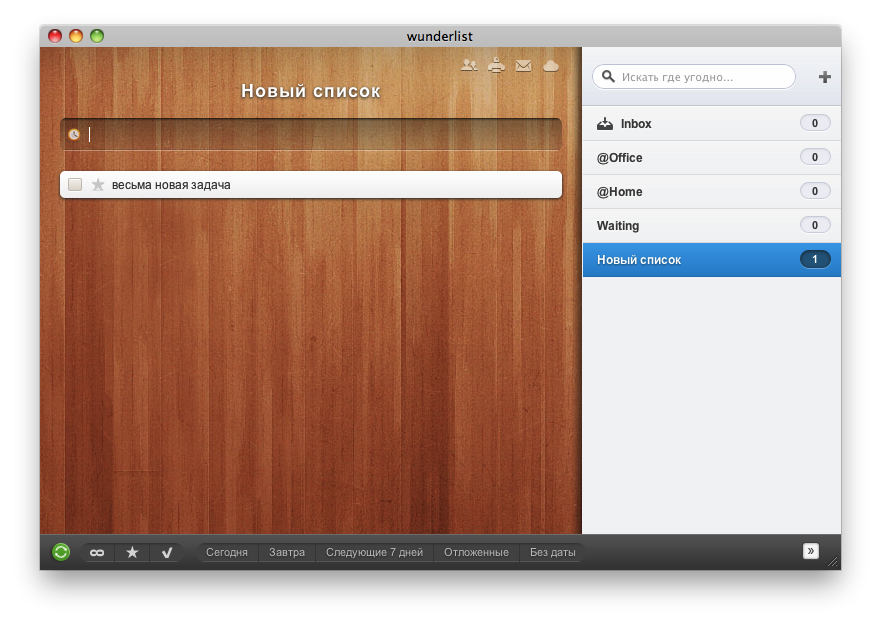This screenshot has width=881, height=625.
Task: Print the current list via printer icon
Action: pyautogui.click(x=496, y=66)
